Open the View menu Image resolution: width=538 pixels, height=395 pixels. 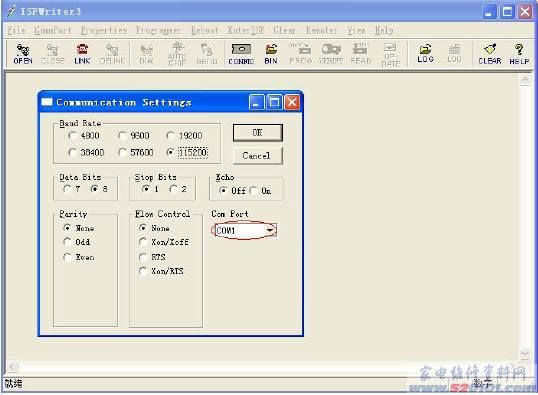pos(356,30)
